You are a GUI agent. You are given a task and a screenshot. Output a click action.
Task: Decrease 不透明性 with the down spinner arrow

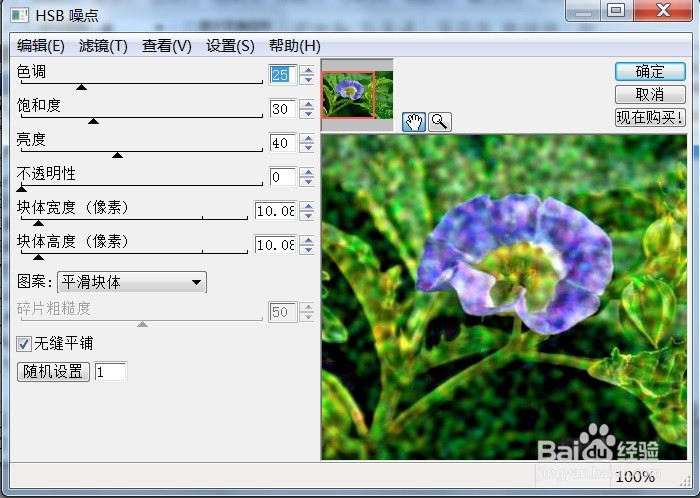(307, 182)
